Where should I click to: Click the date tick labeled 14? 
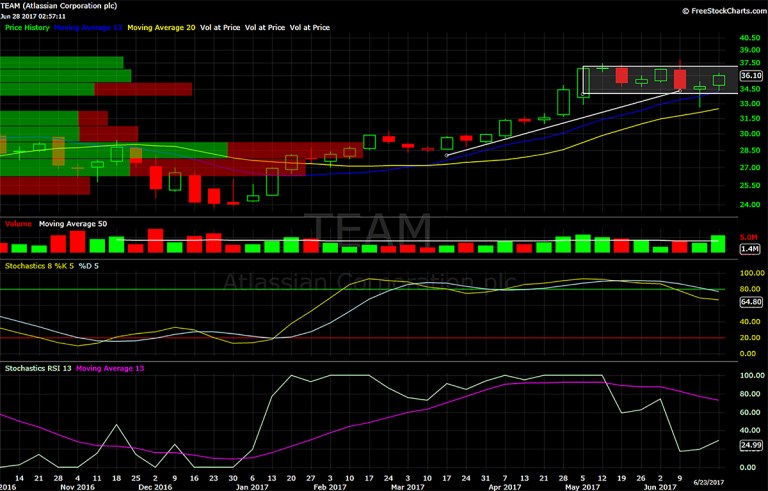click(19, 478)
